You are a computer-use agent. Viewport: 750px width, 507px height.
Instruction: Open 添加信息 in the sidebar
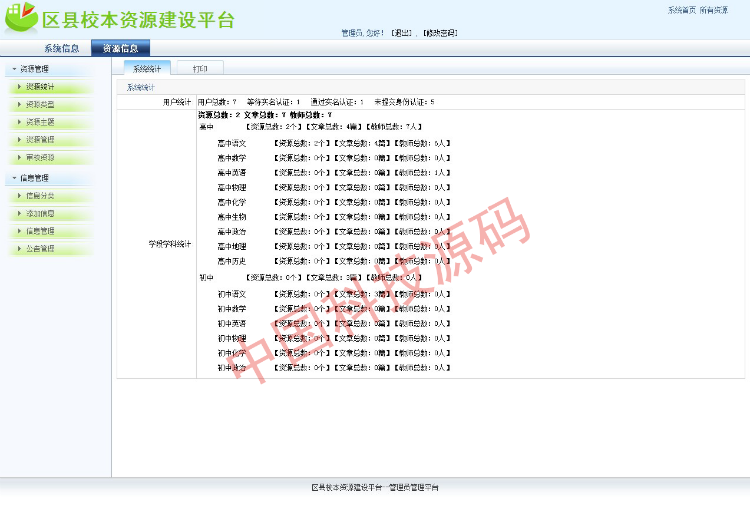(51, 213)
